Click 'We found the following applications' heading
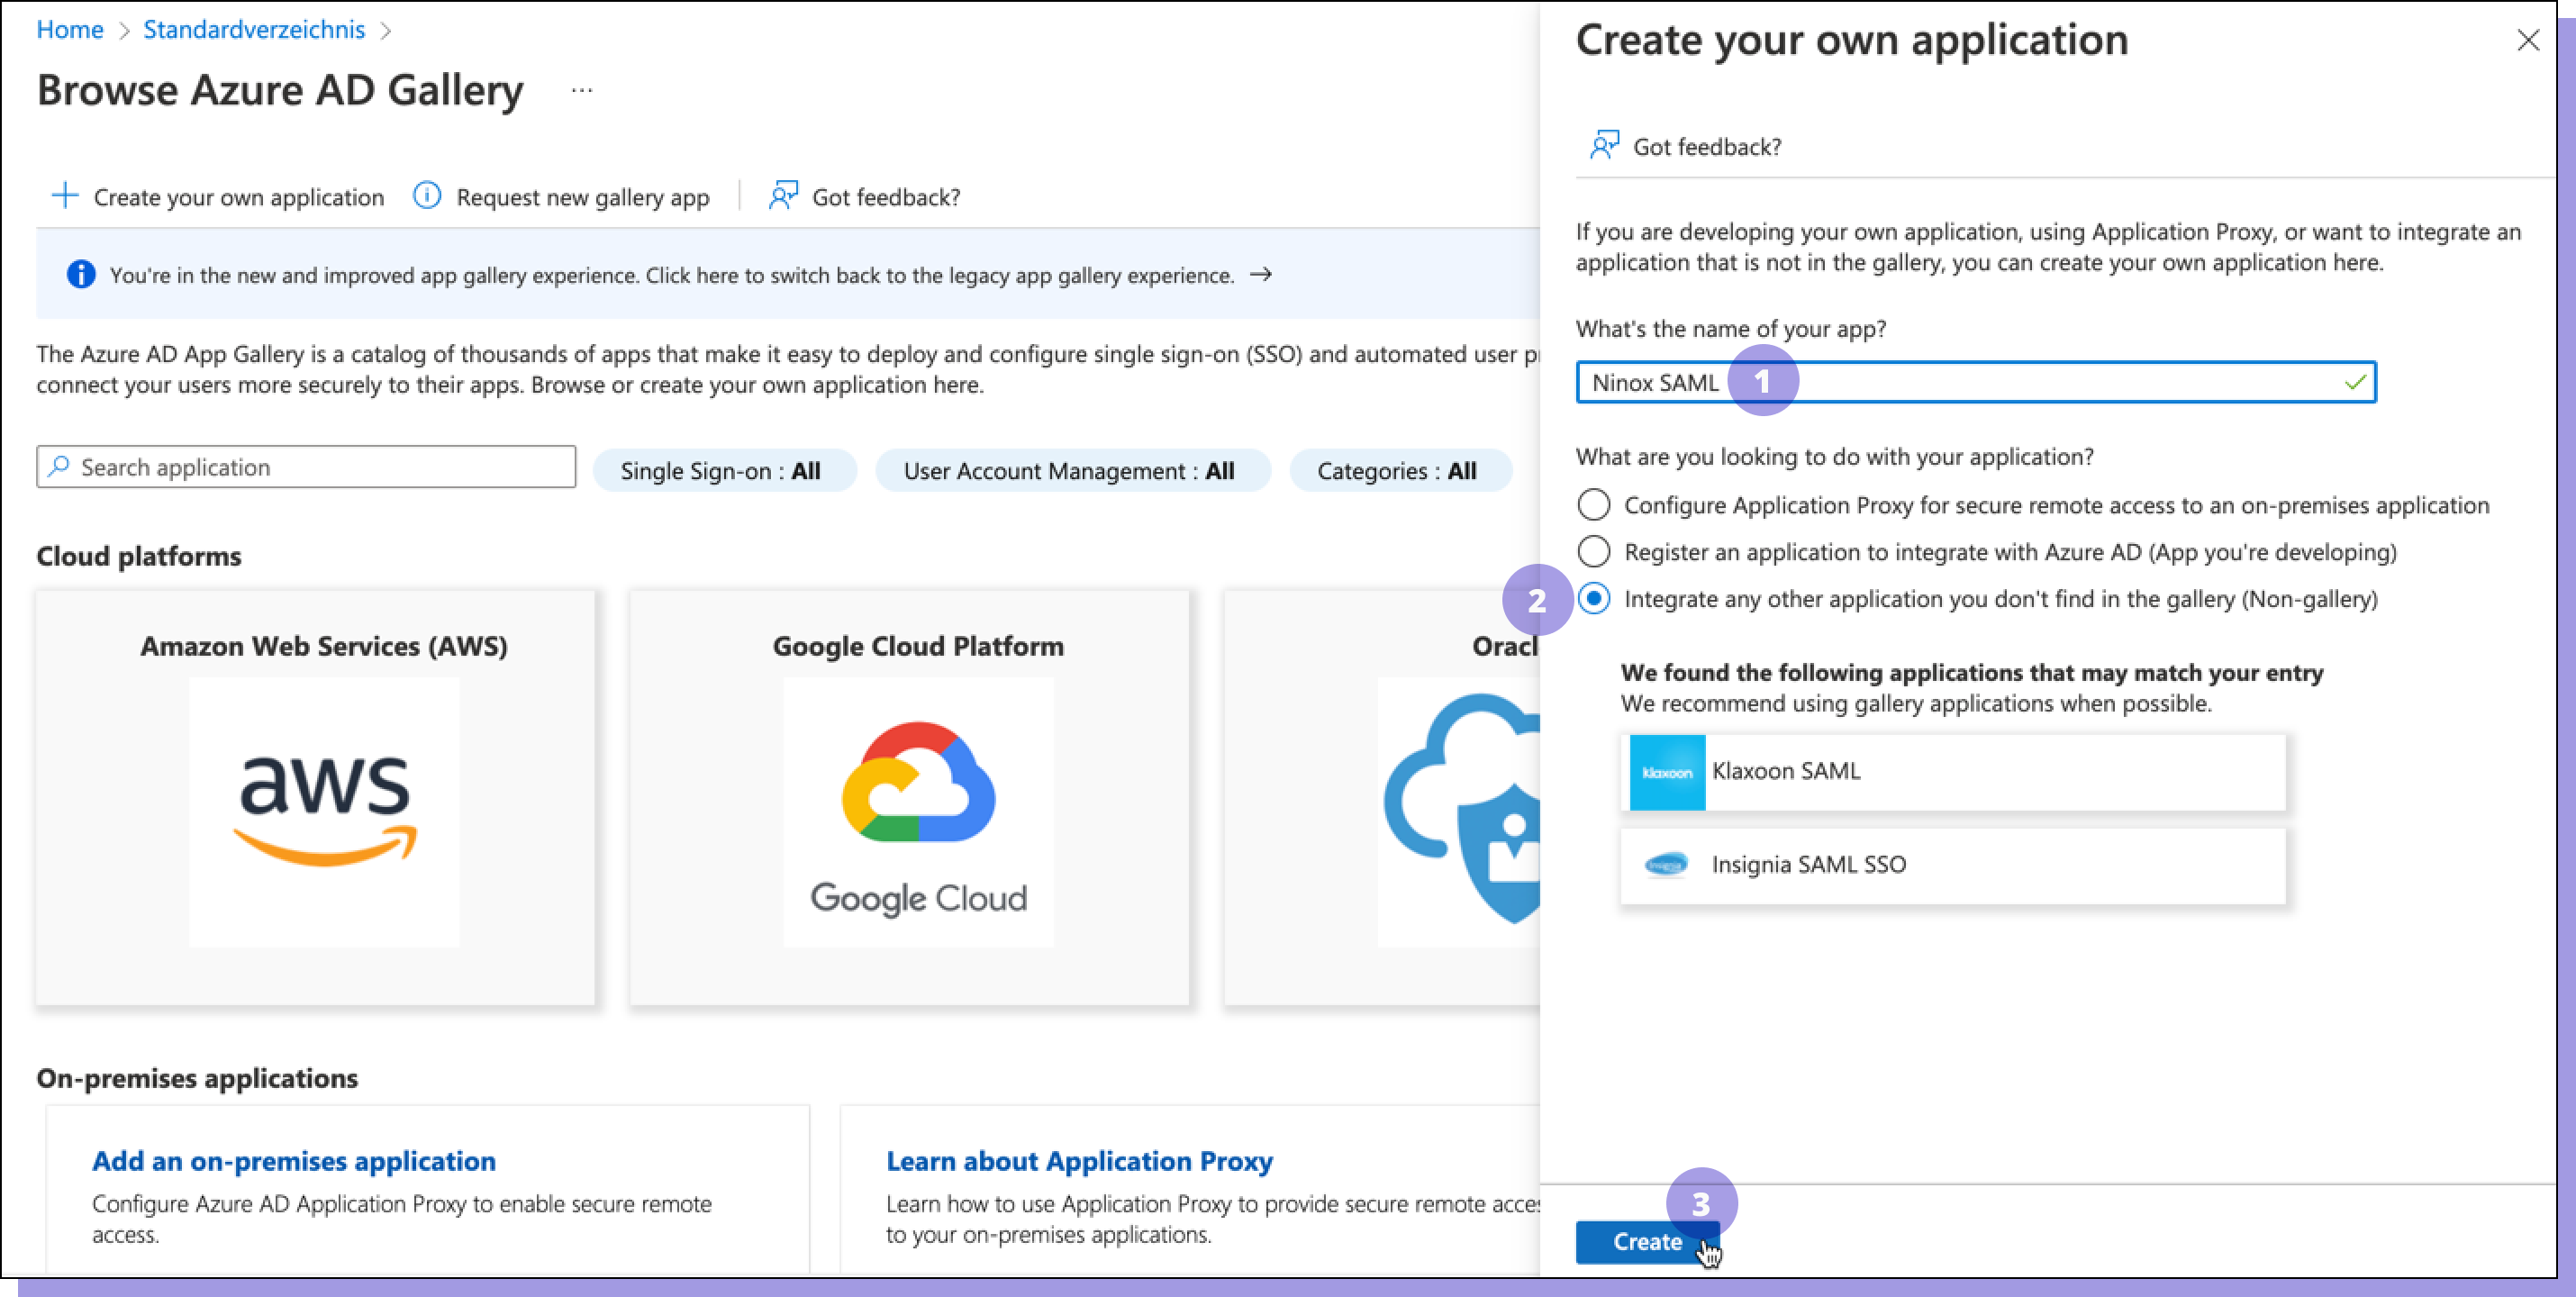Viewport: 2576px width, 1297px height. (1972, 672)
